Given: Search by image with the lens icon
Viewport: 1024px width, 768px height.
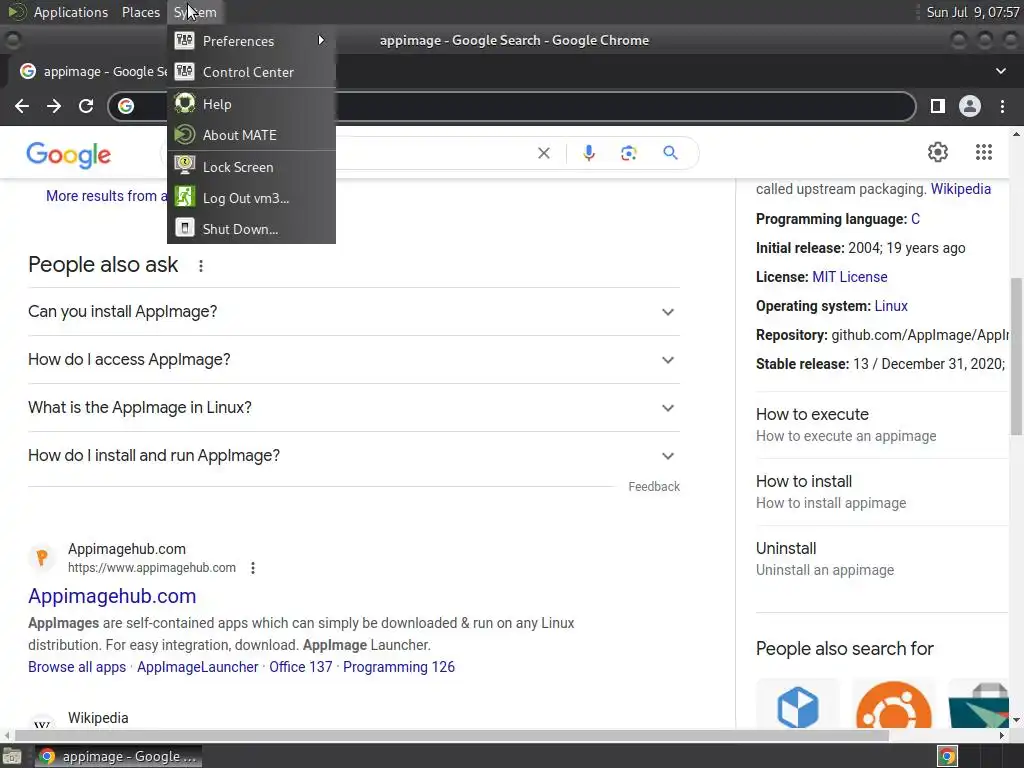Looking at the screenshot, I should click(628, 153).
